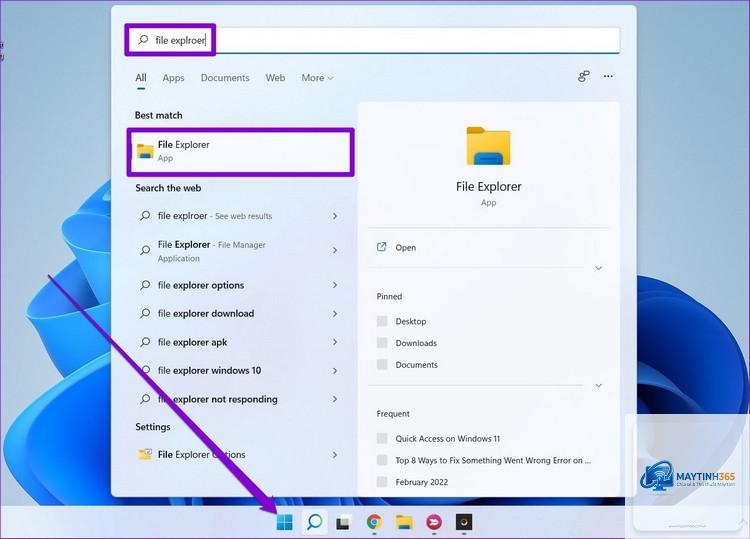The image size is (750, 539).
Task: Click the Documents pinned item icon
Action: [382, 364]
